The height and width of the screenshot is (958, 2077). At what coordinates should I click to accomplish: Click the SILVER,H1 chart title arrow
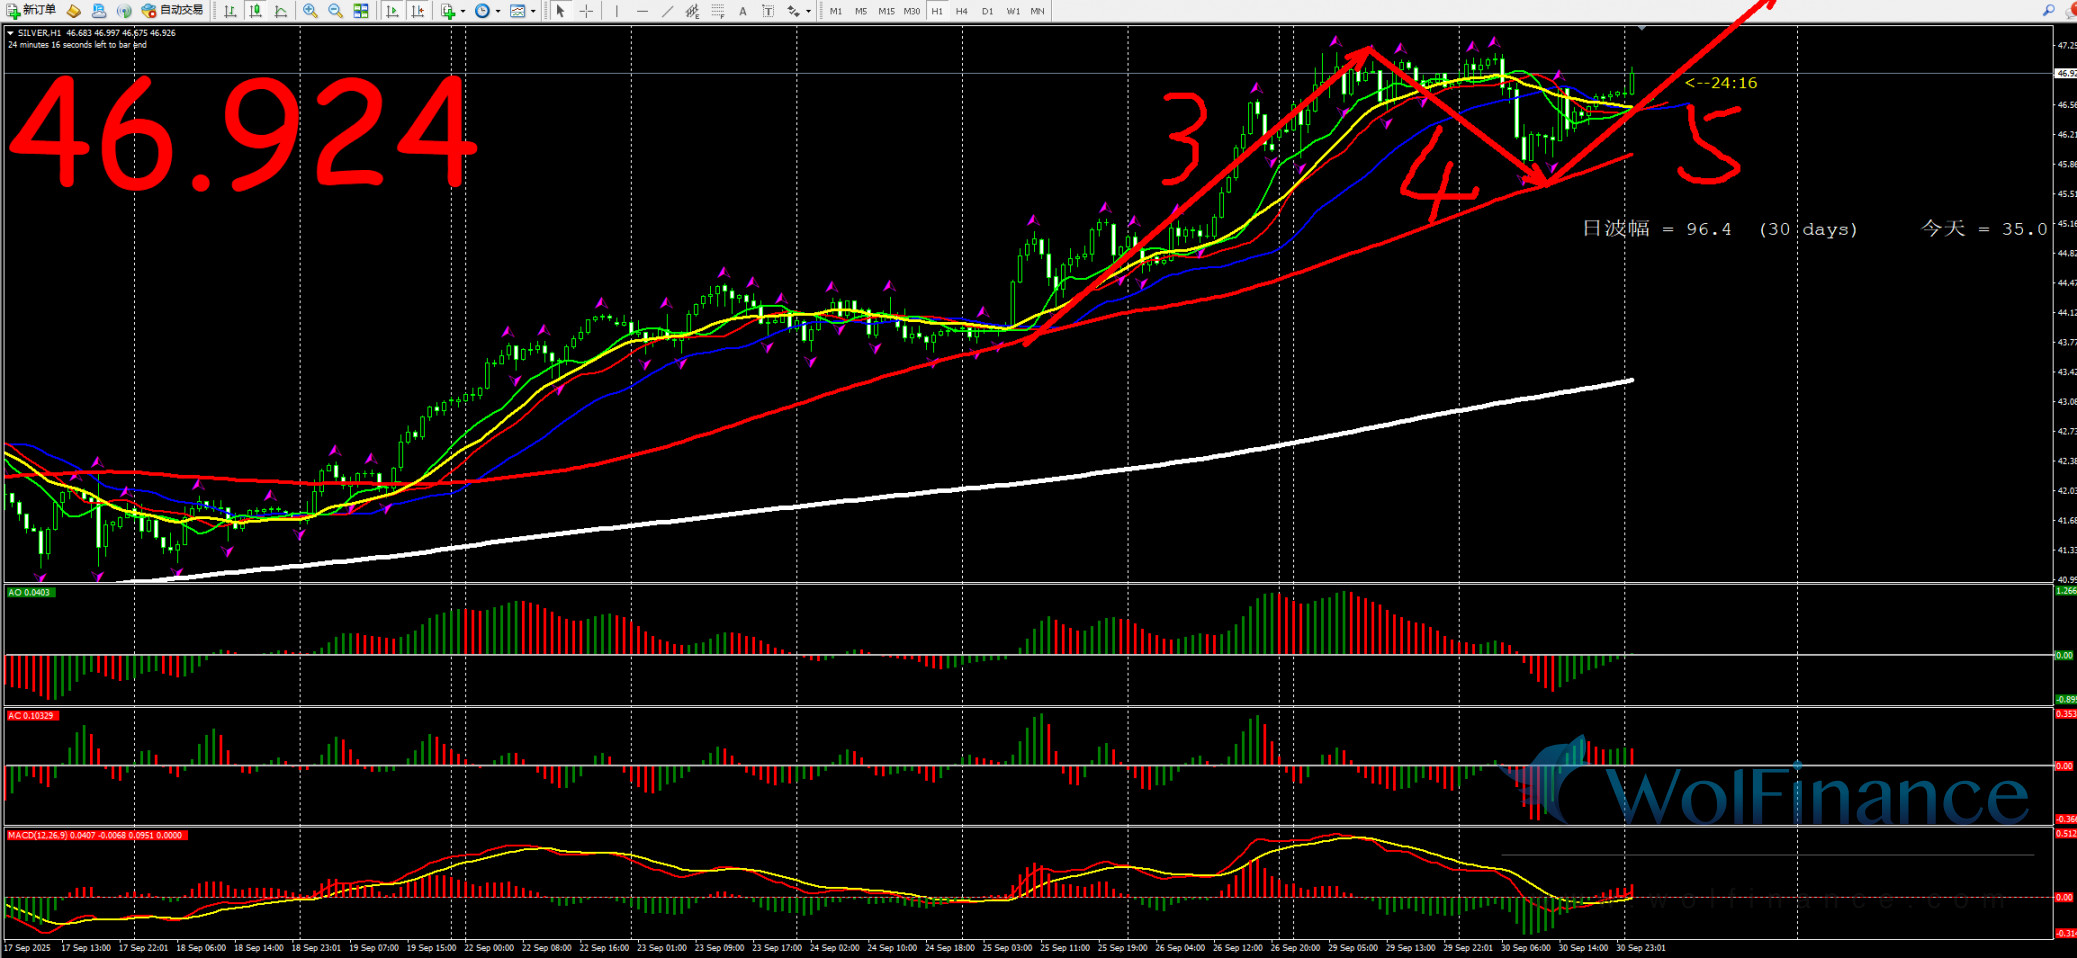(x=11, y=33)
